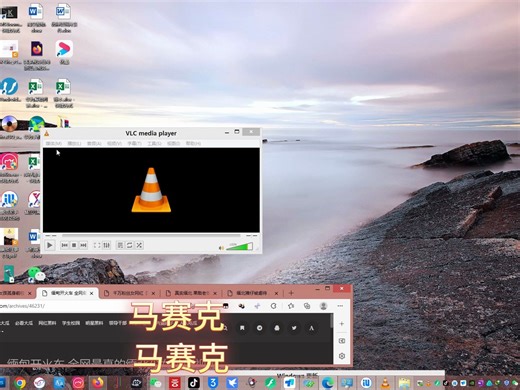Click Edge refresh icon in toolbar
Screen dimensions: 520x390
(273, 306)
